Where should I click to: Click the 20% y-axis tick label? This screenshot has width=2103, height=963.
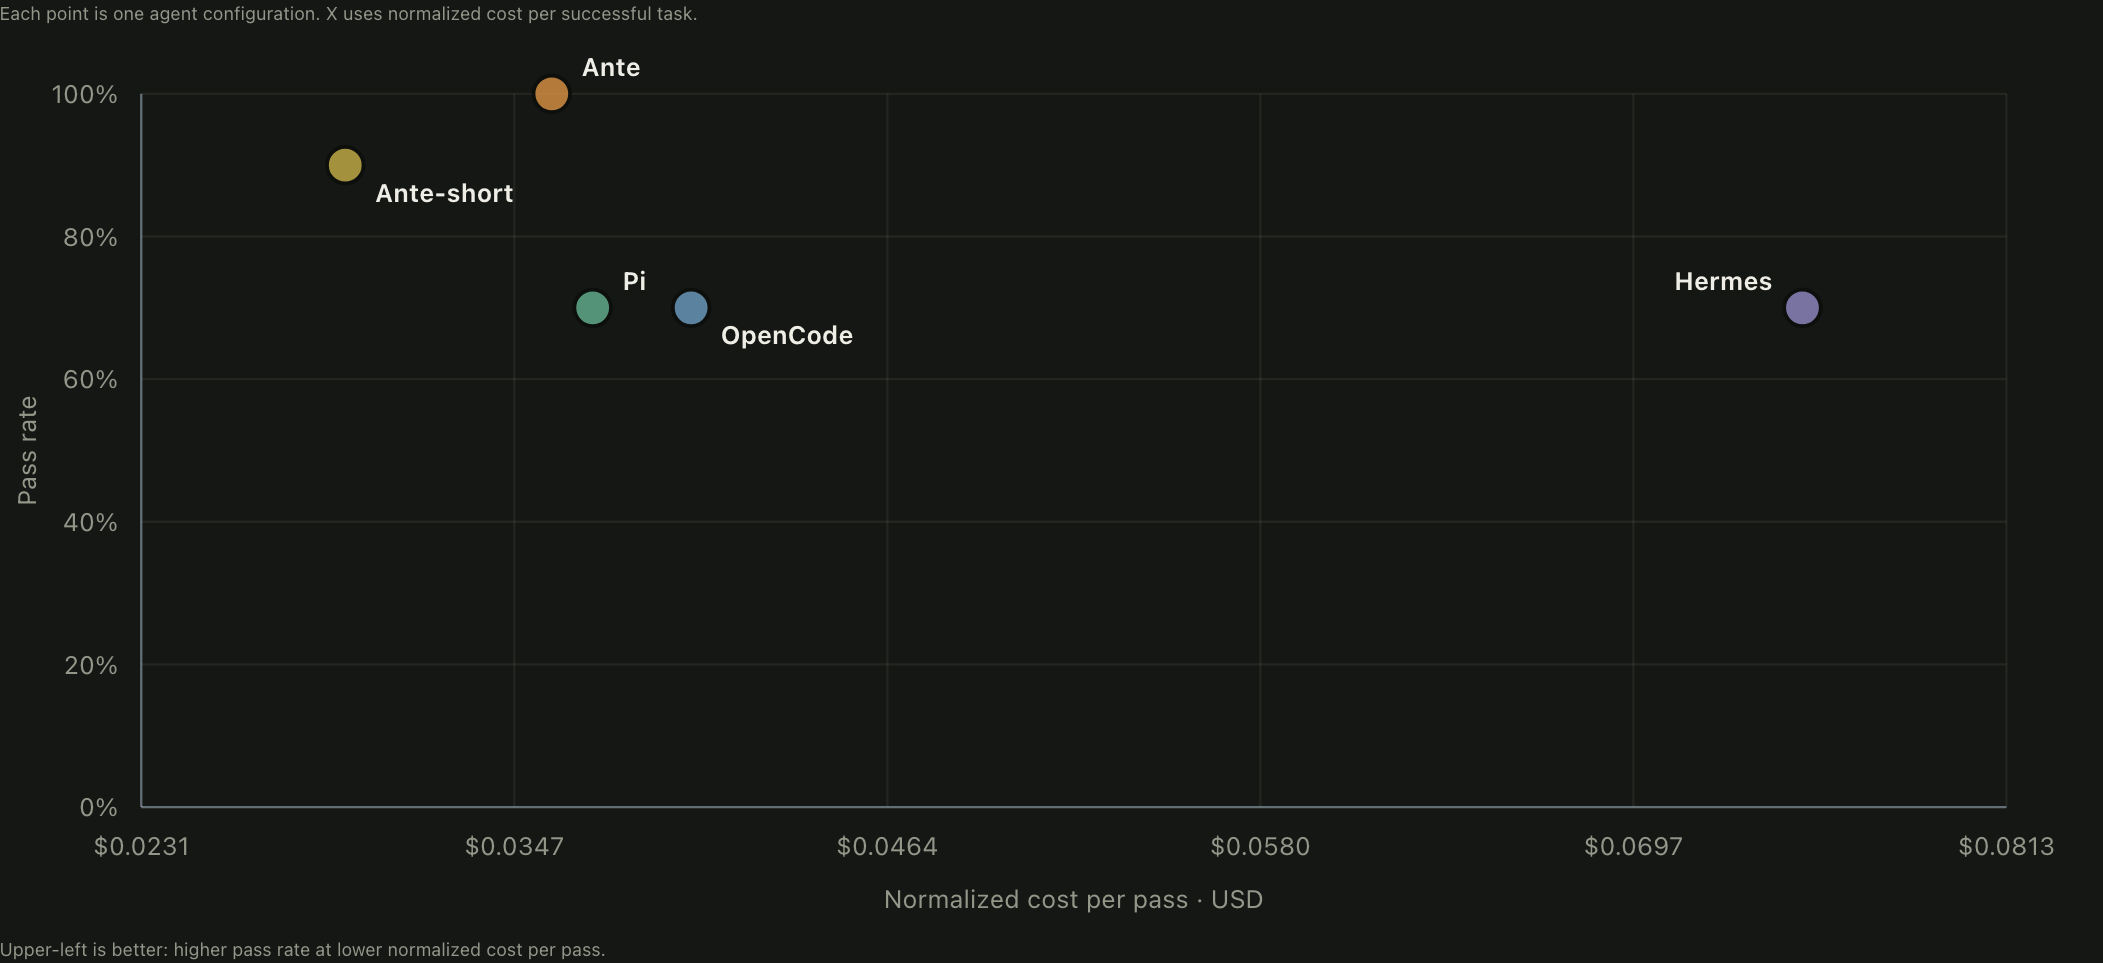point(91,666)
